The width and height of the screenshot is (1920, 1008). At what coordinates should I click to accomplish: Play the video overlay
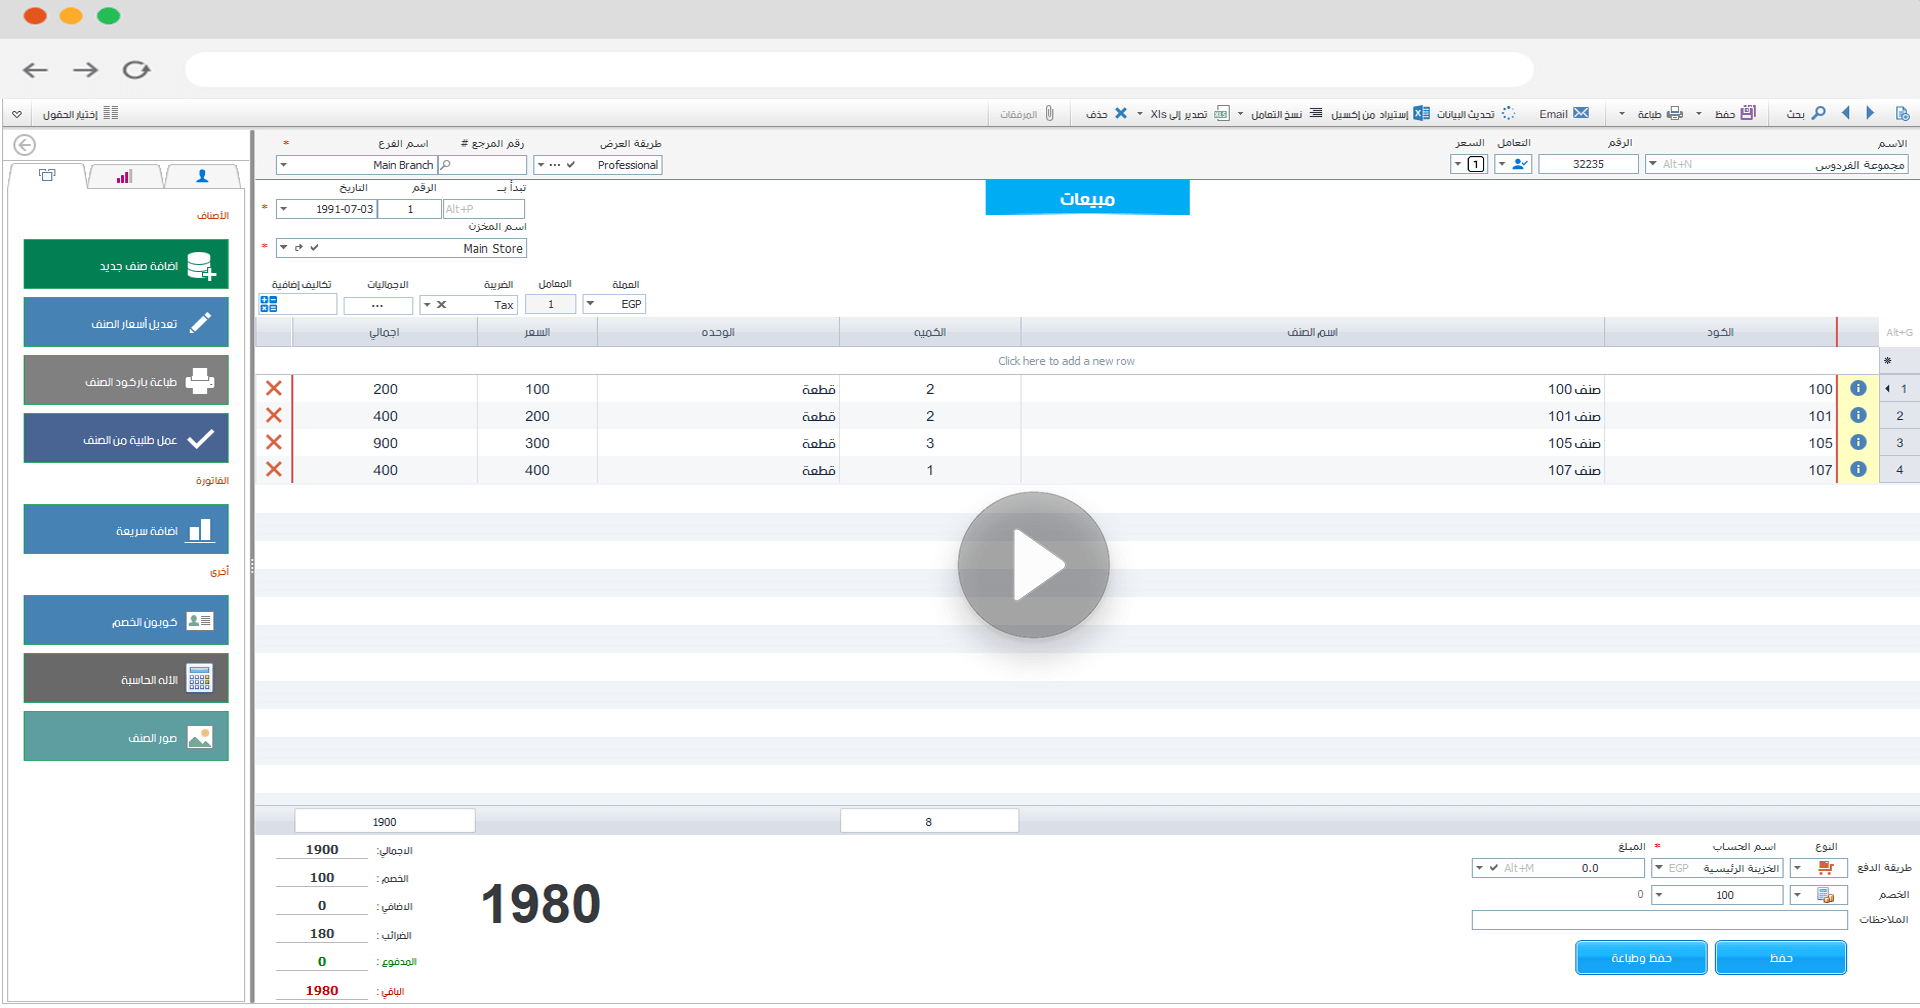1033,565
